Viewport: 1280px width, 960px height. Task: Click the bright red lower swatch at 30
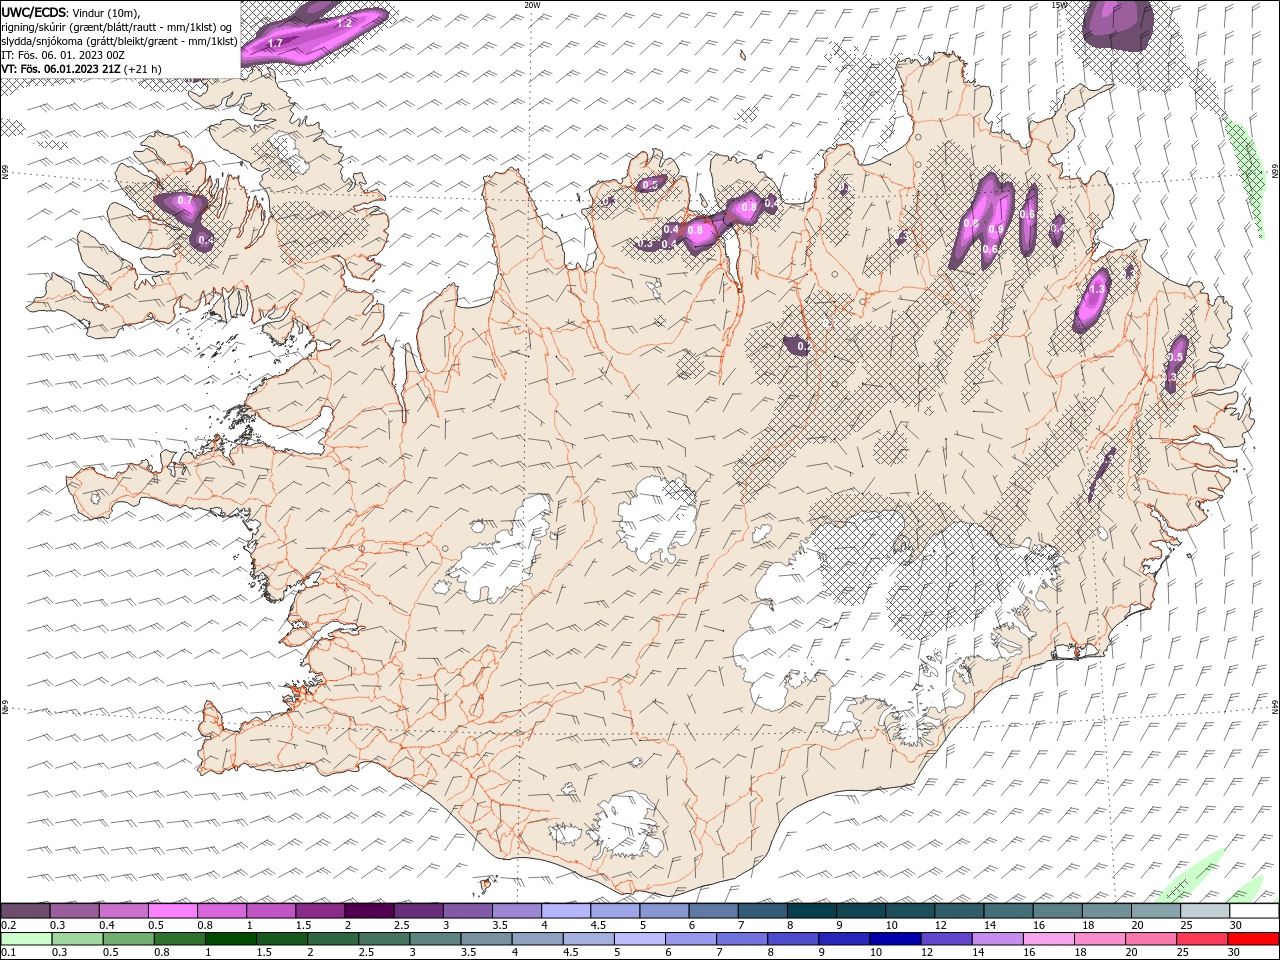(x=1252, y=939)
